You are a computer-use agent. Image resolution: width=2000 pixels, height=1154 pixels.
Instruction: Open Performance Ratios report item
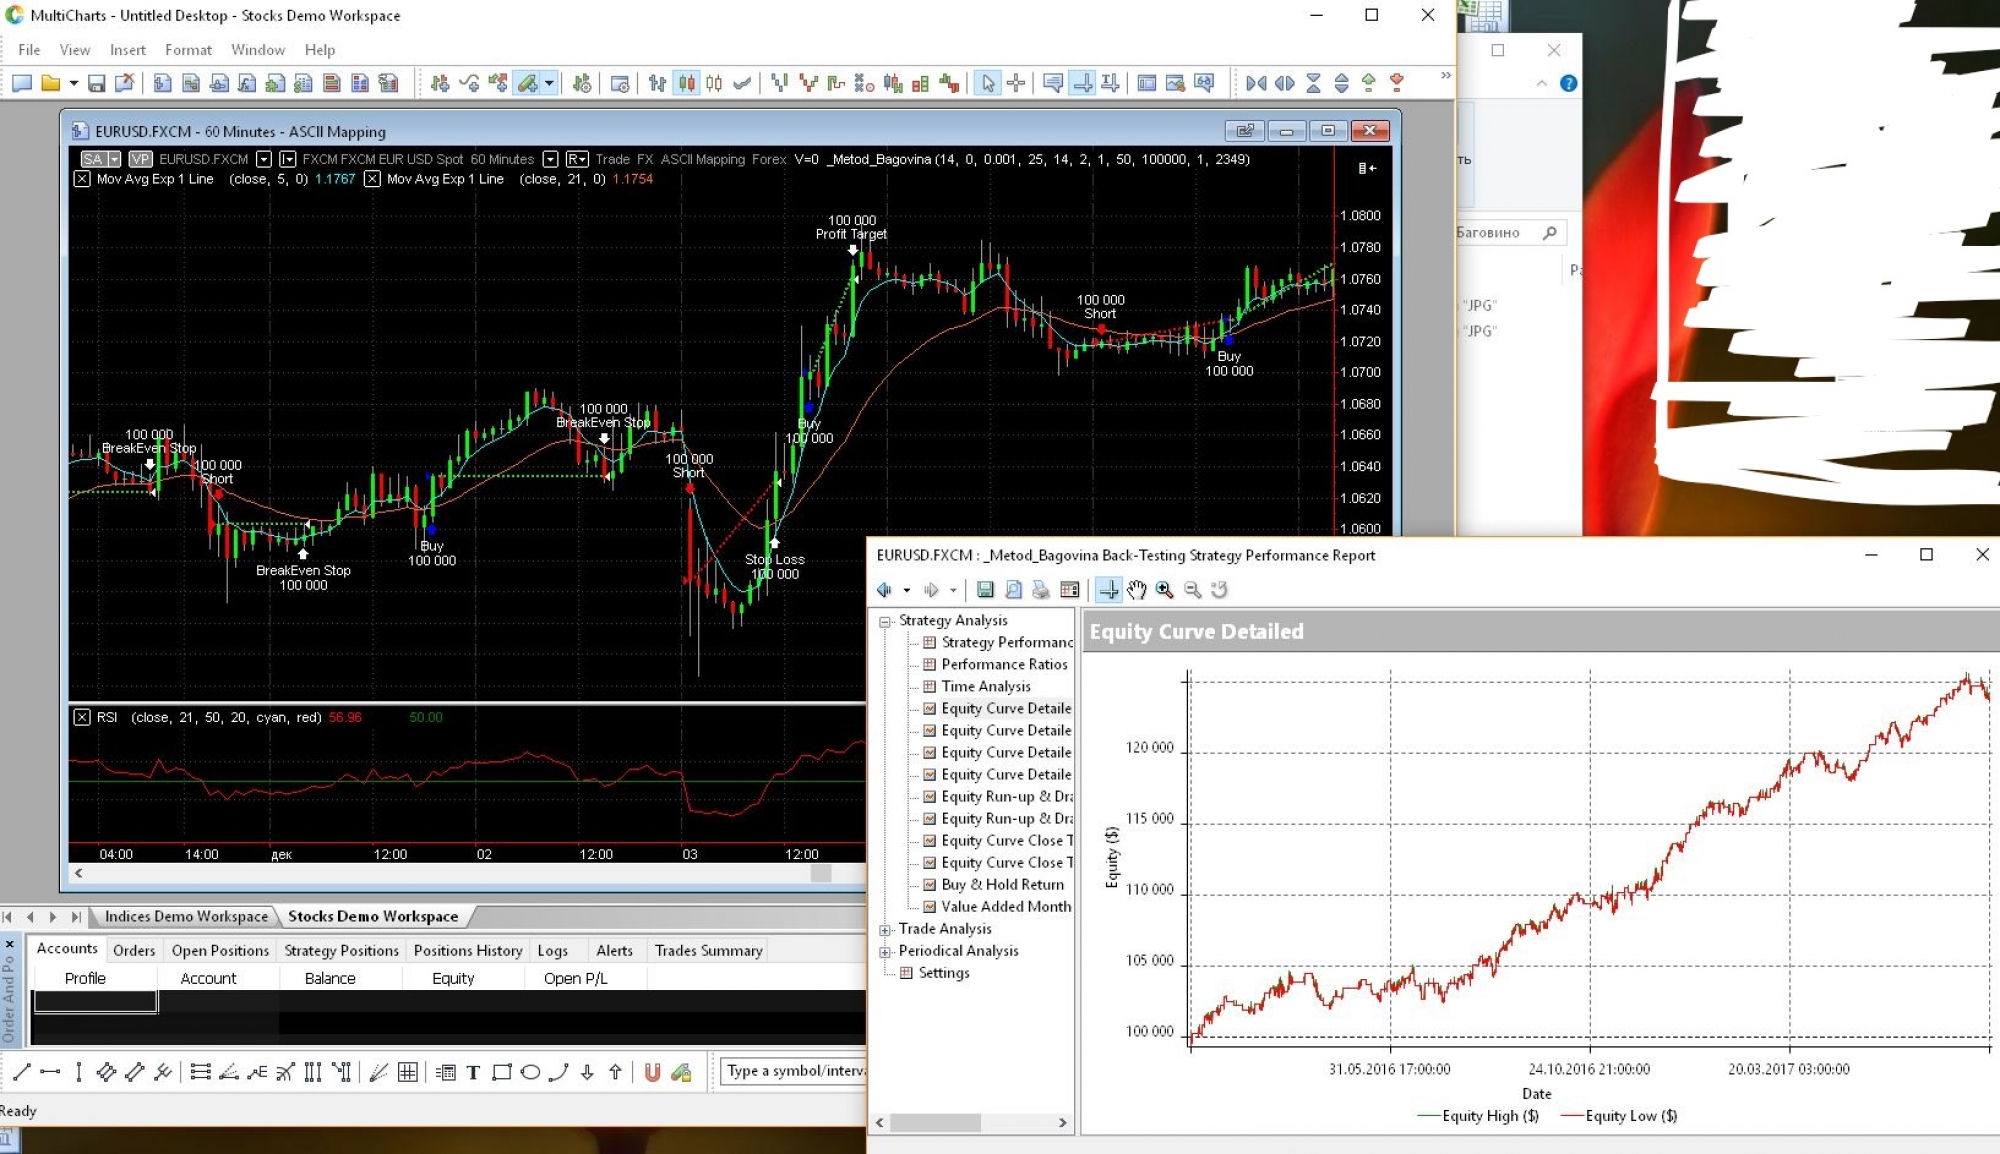(x=1004, y=664)
